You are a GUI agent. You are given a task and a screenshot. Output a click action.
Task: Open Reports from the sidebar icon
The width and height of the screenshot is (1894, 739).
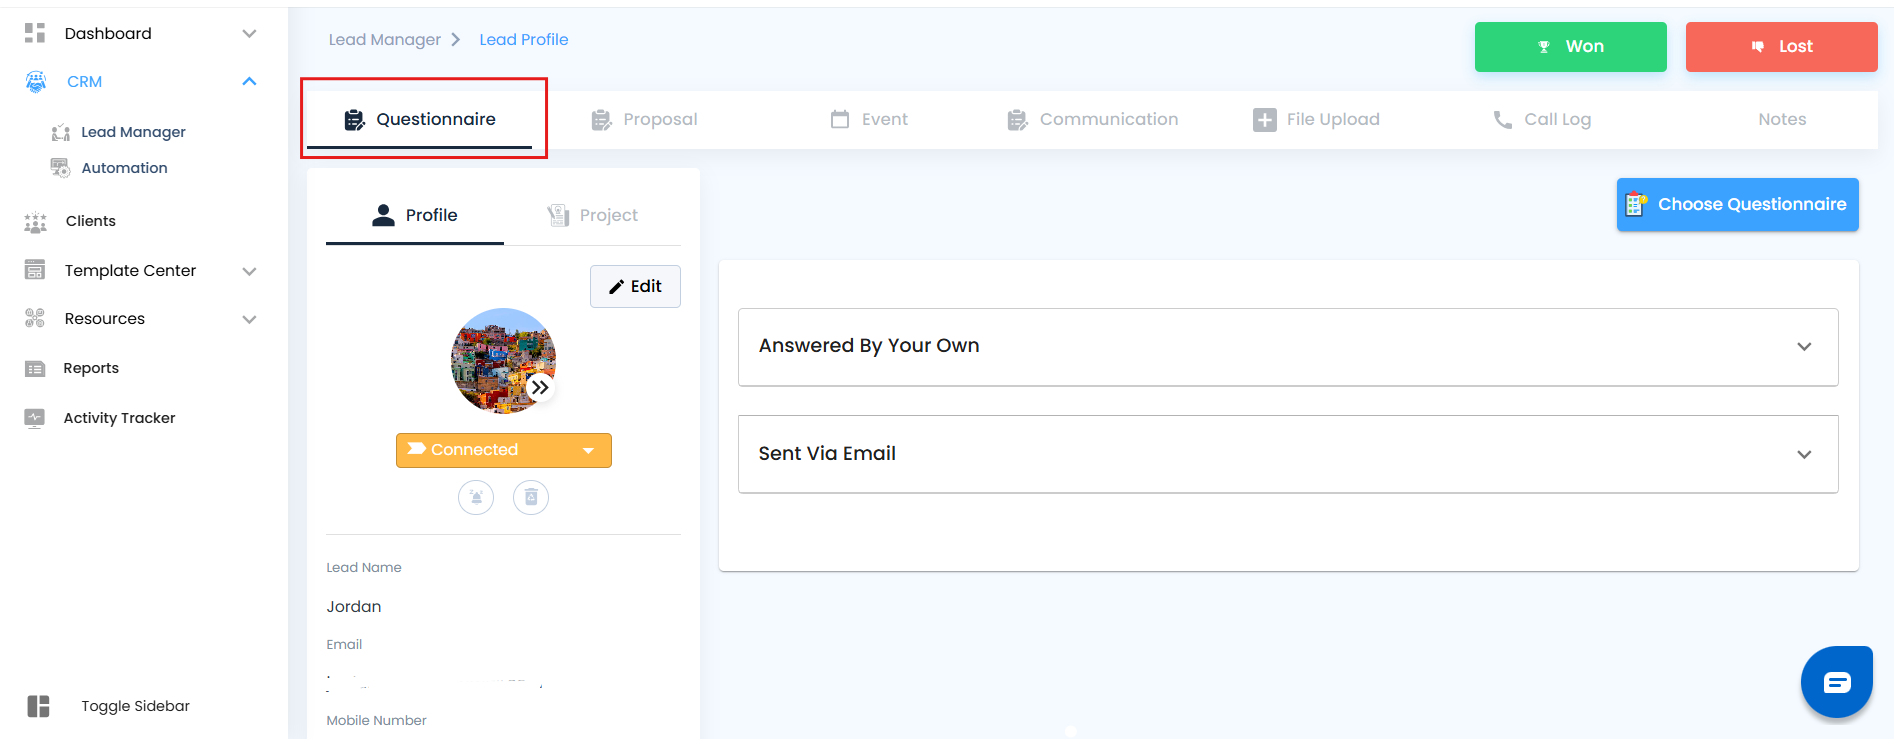pos(35,369)
